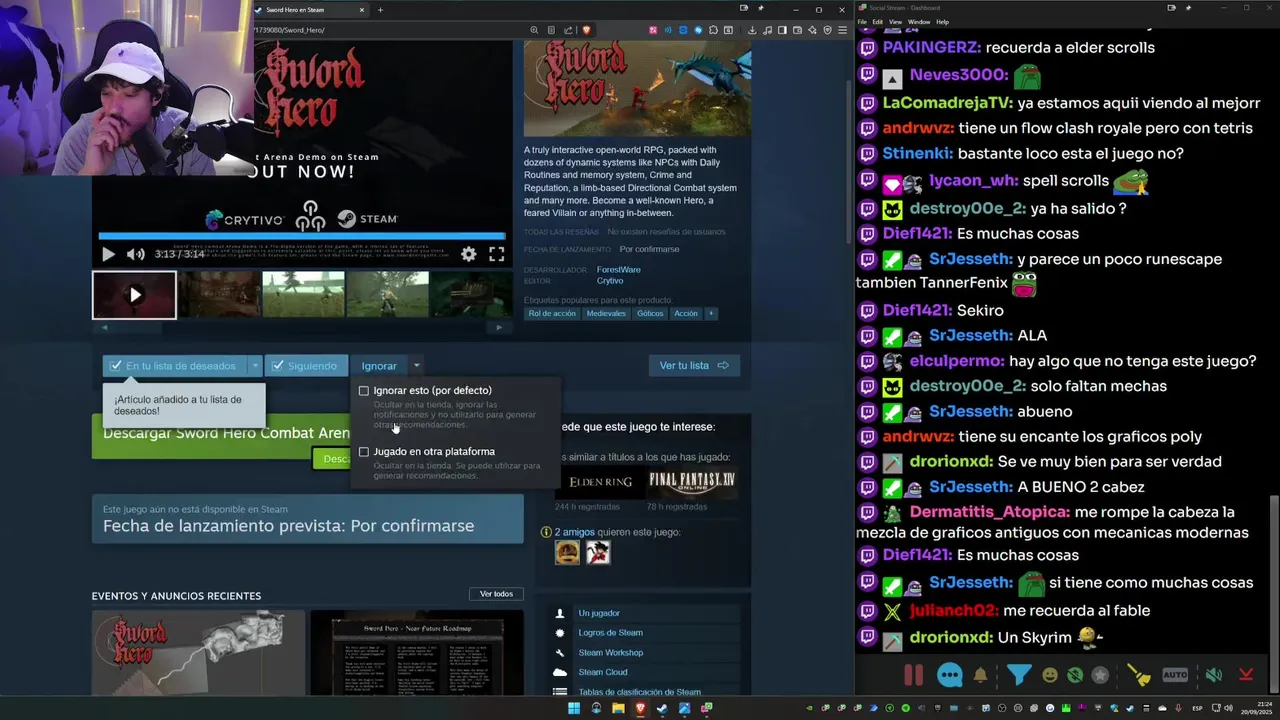Open the video player settings gear
The image size is (1280, 720).
(x=468, y=254)
